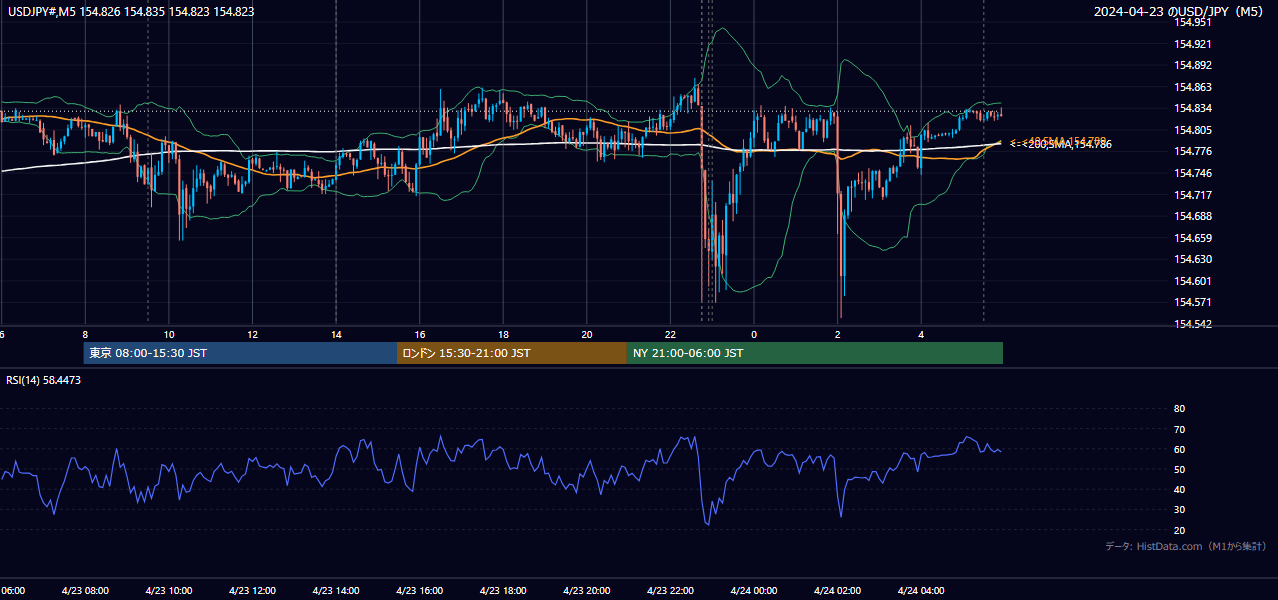Click RSI scale level 70
1278x600 pixels.
pyautogui.click(x=1179, y=429)
